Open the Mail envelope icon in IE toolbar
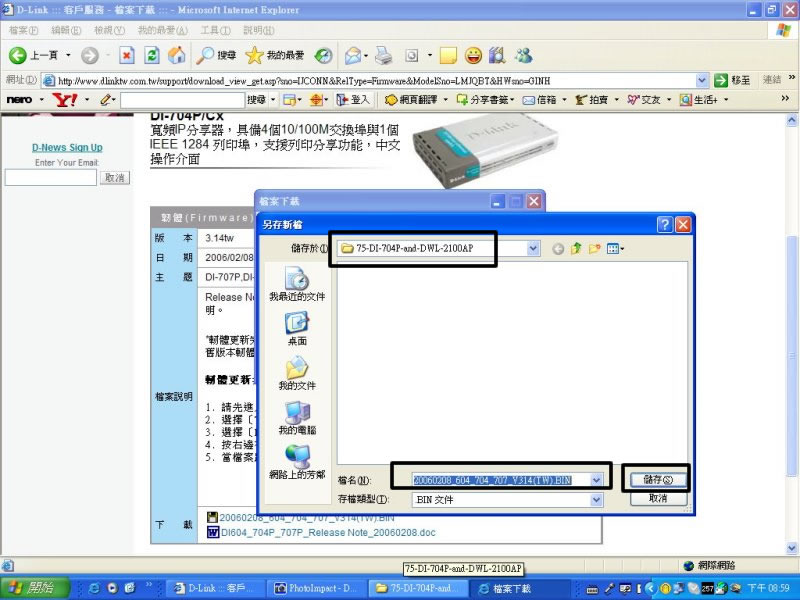The width and height of the screenshot is (800, 600). click(353, 55)
